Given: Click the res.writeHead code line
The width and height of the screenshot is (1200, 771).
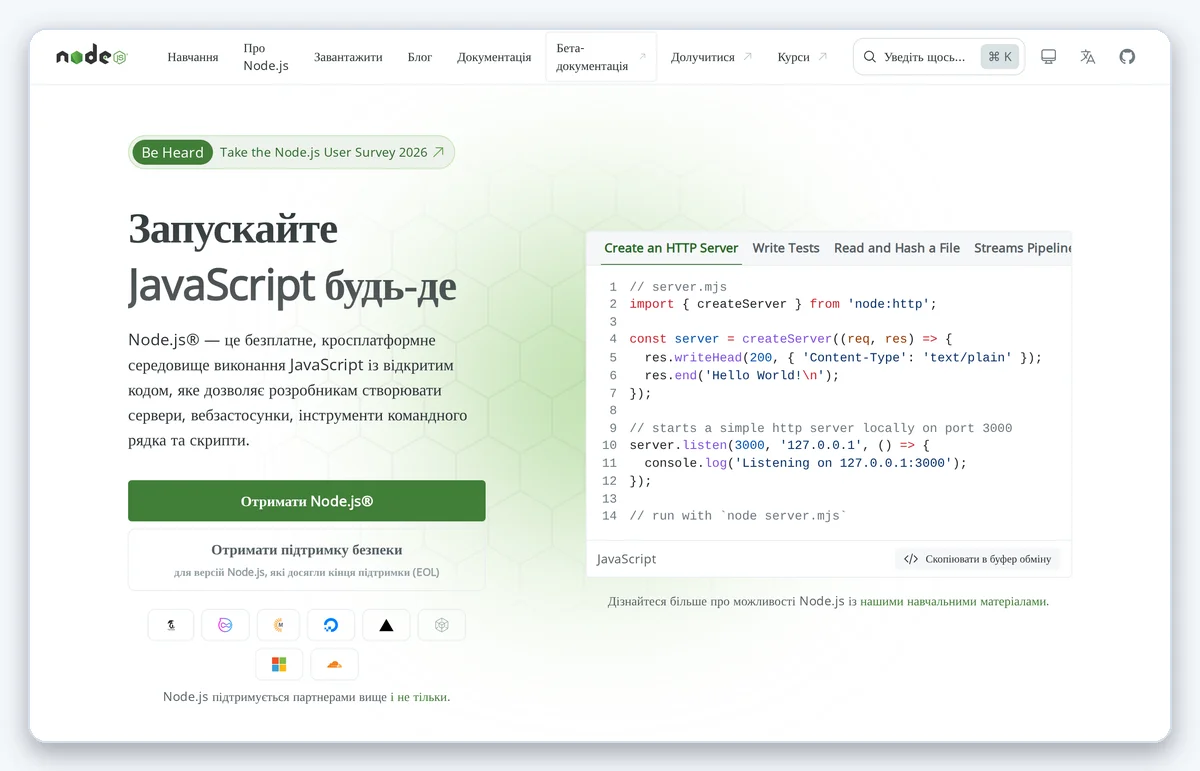Looking at the screenshot, I should (x=843, y=357).
